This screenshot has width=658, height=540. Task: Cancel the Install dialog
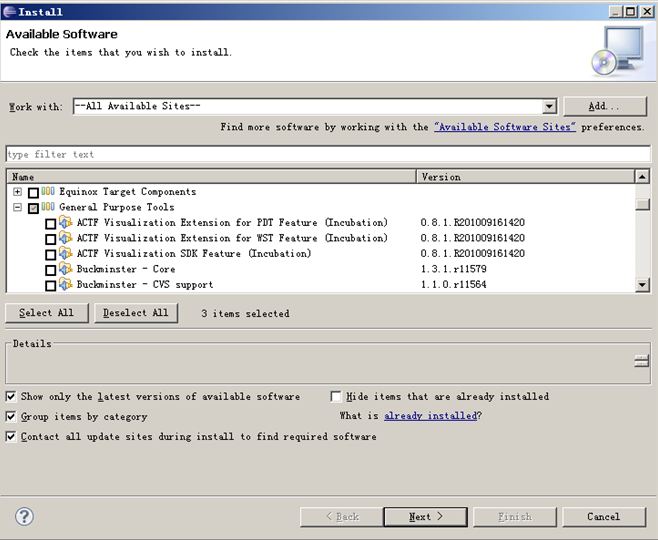[x=603, y=517]
